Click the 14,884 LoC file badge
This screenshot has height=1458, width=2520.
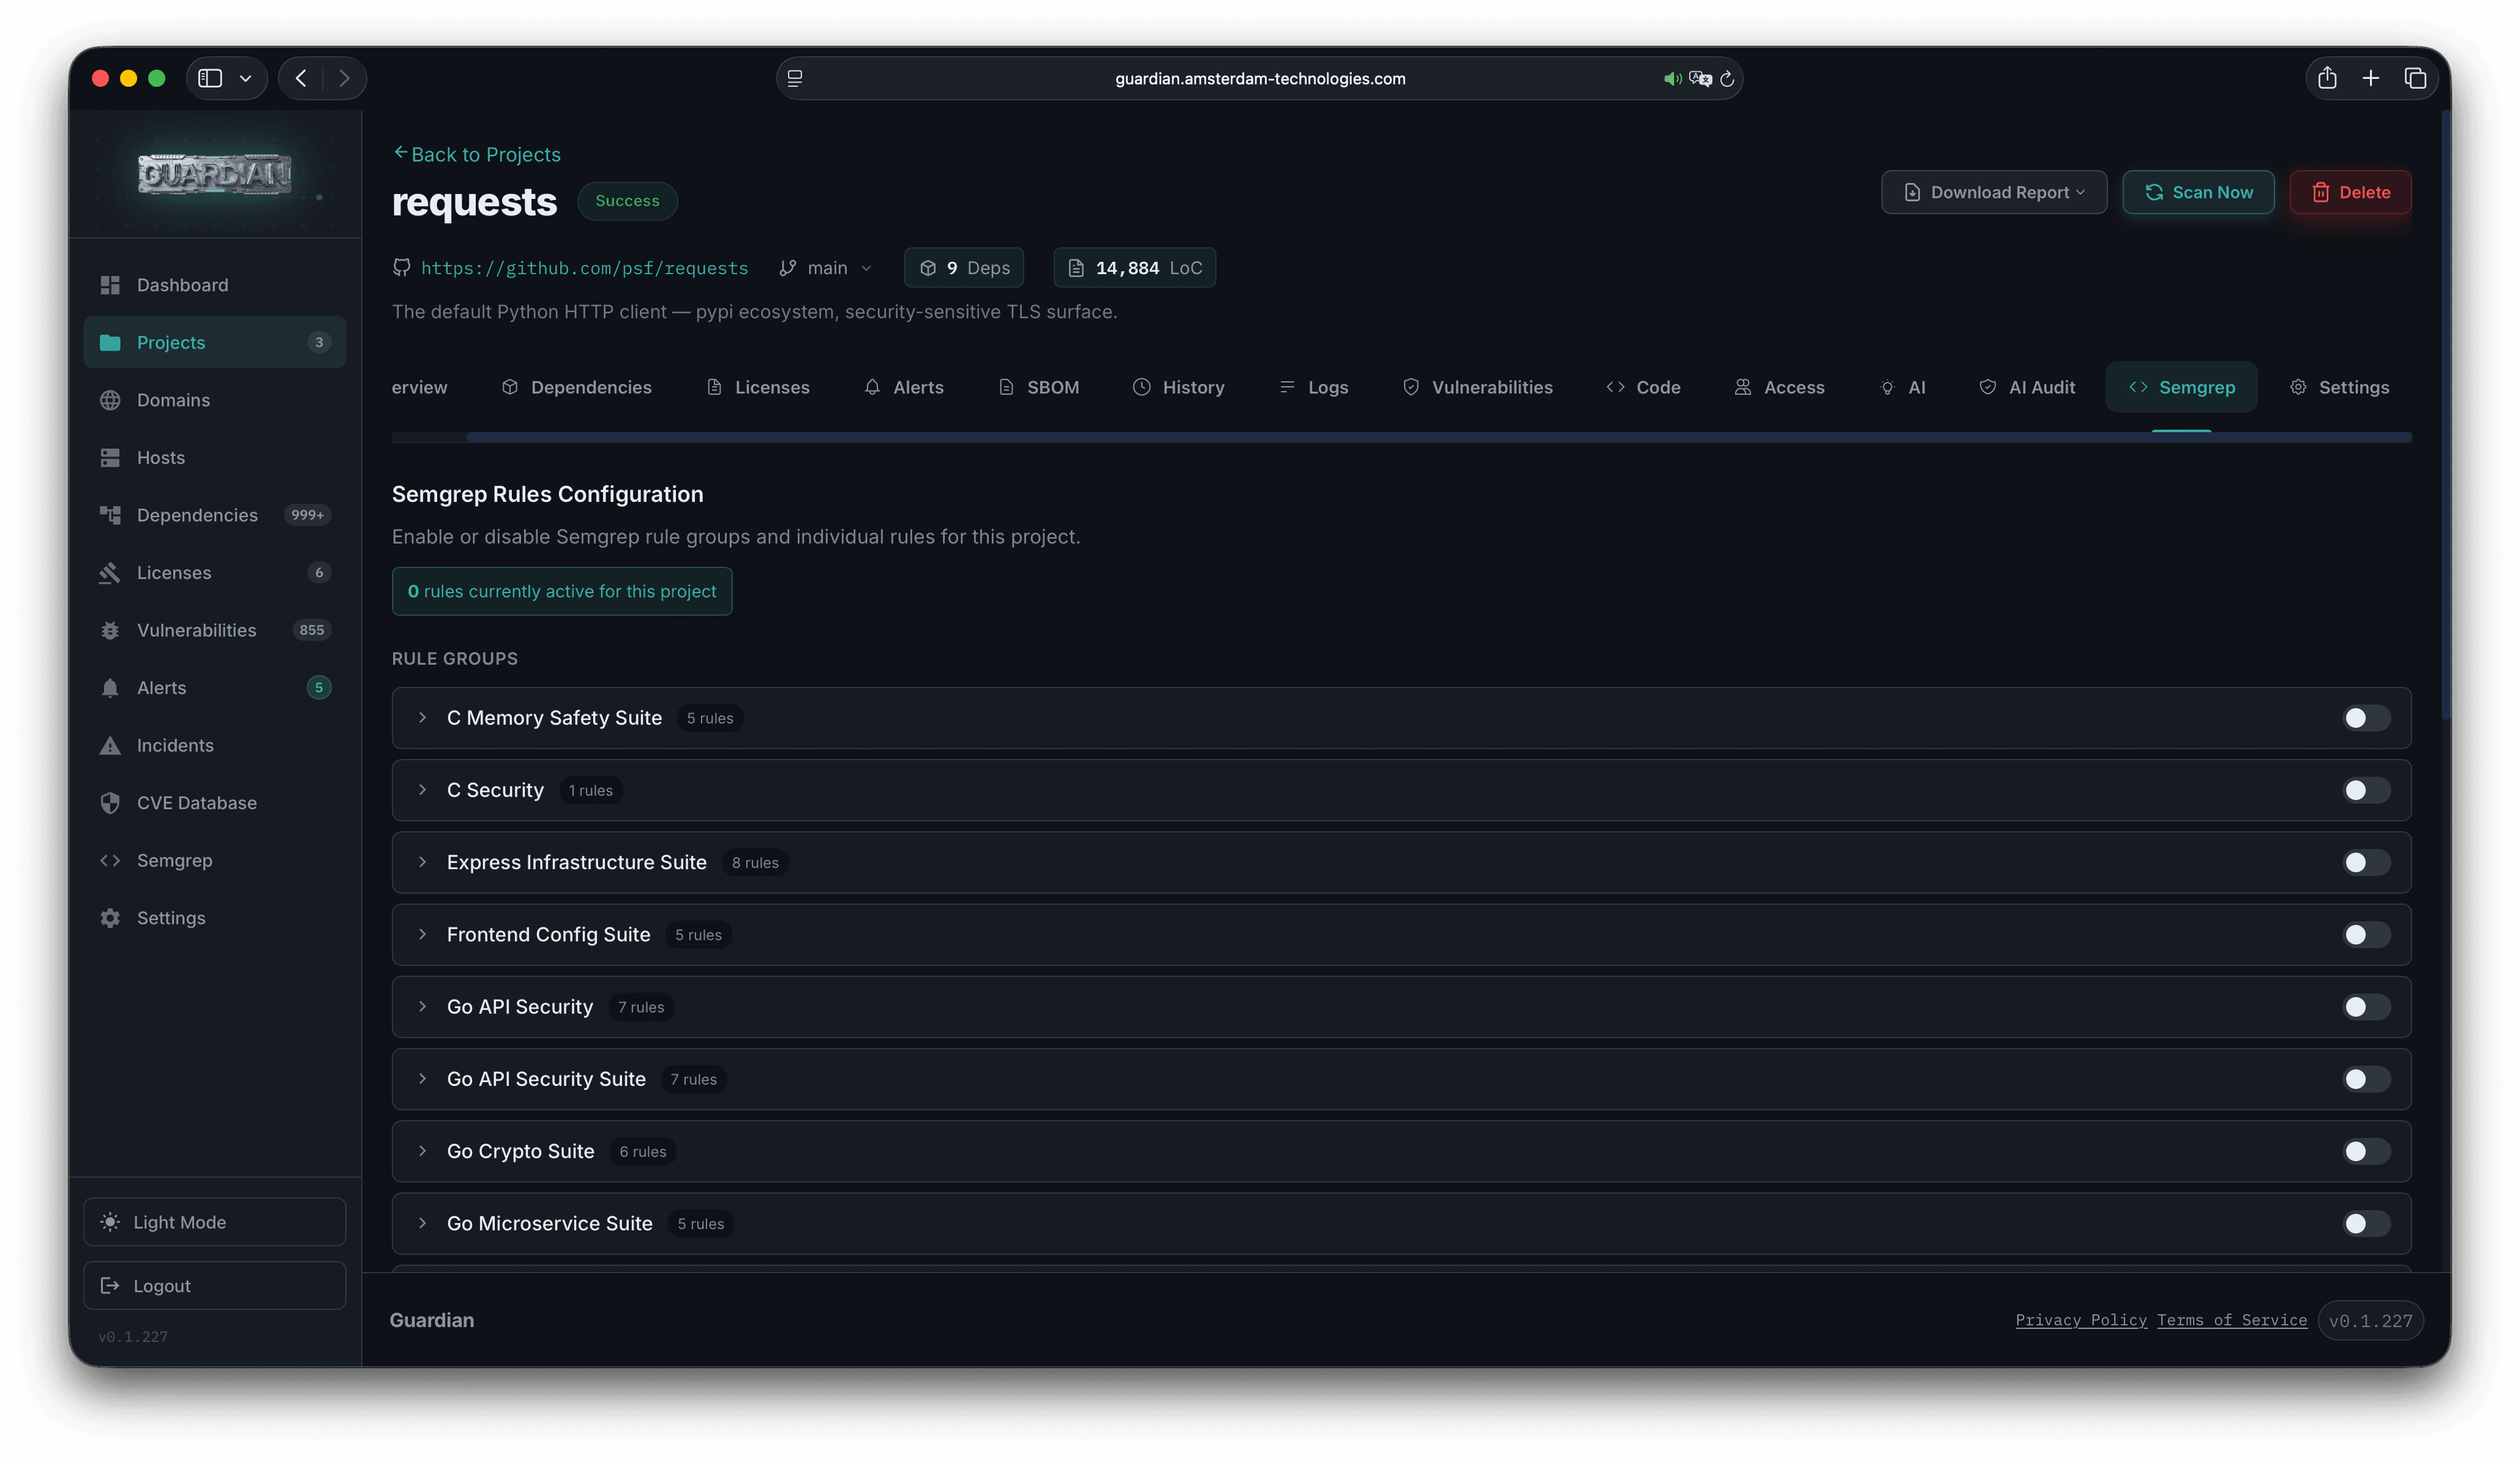click(1134, 268)
